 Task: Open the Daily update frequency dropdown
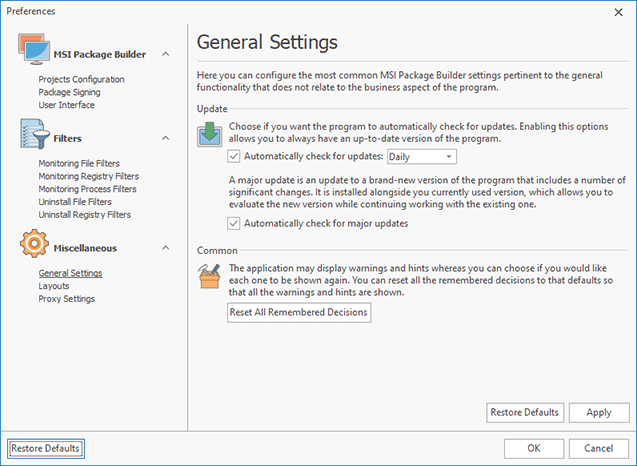click(x=422, y=157)
